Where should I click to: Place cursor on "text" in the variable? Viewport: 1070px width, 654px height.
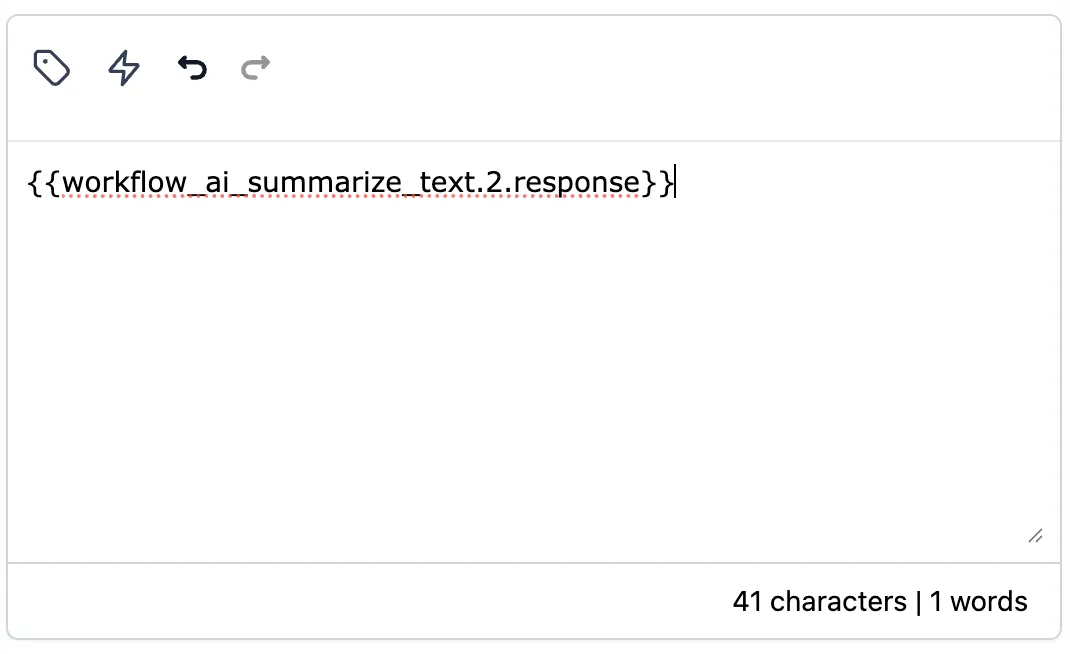pyautogui.click(x=446, y=182)
